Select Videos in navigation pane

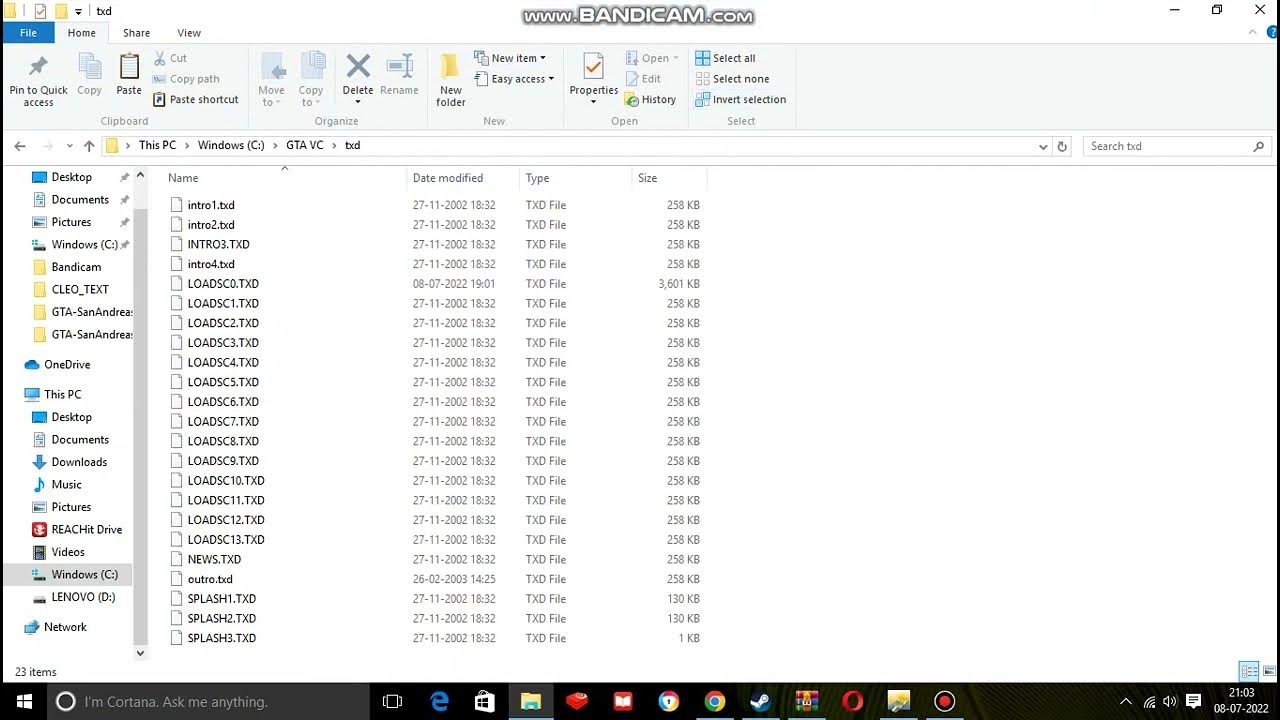(68, 552)
